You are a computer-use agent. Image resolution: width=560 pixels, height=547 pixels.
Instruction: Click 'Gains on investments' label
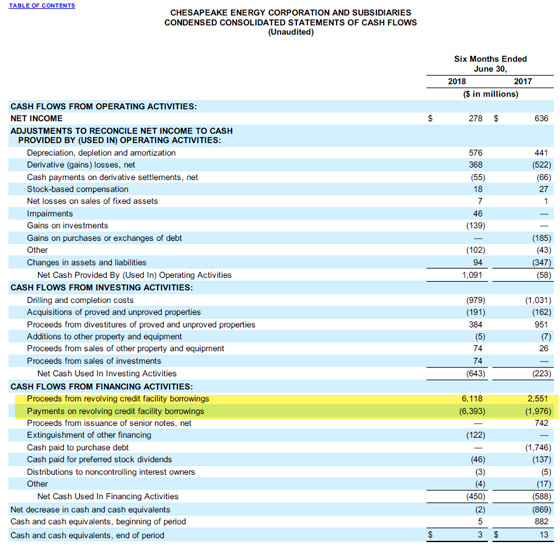tap(67, 226)
